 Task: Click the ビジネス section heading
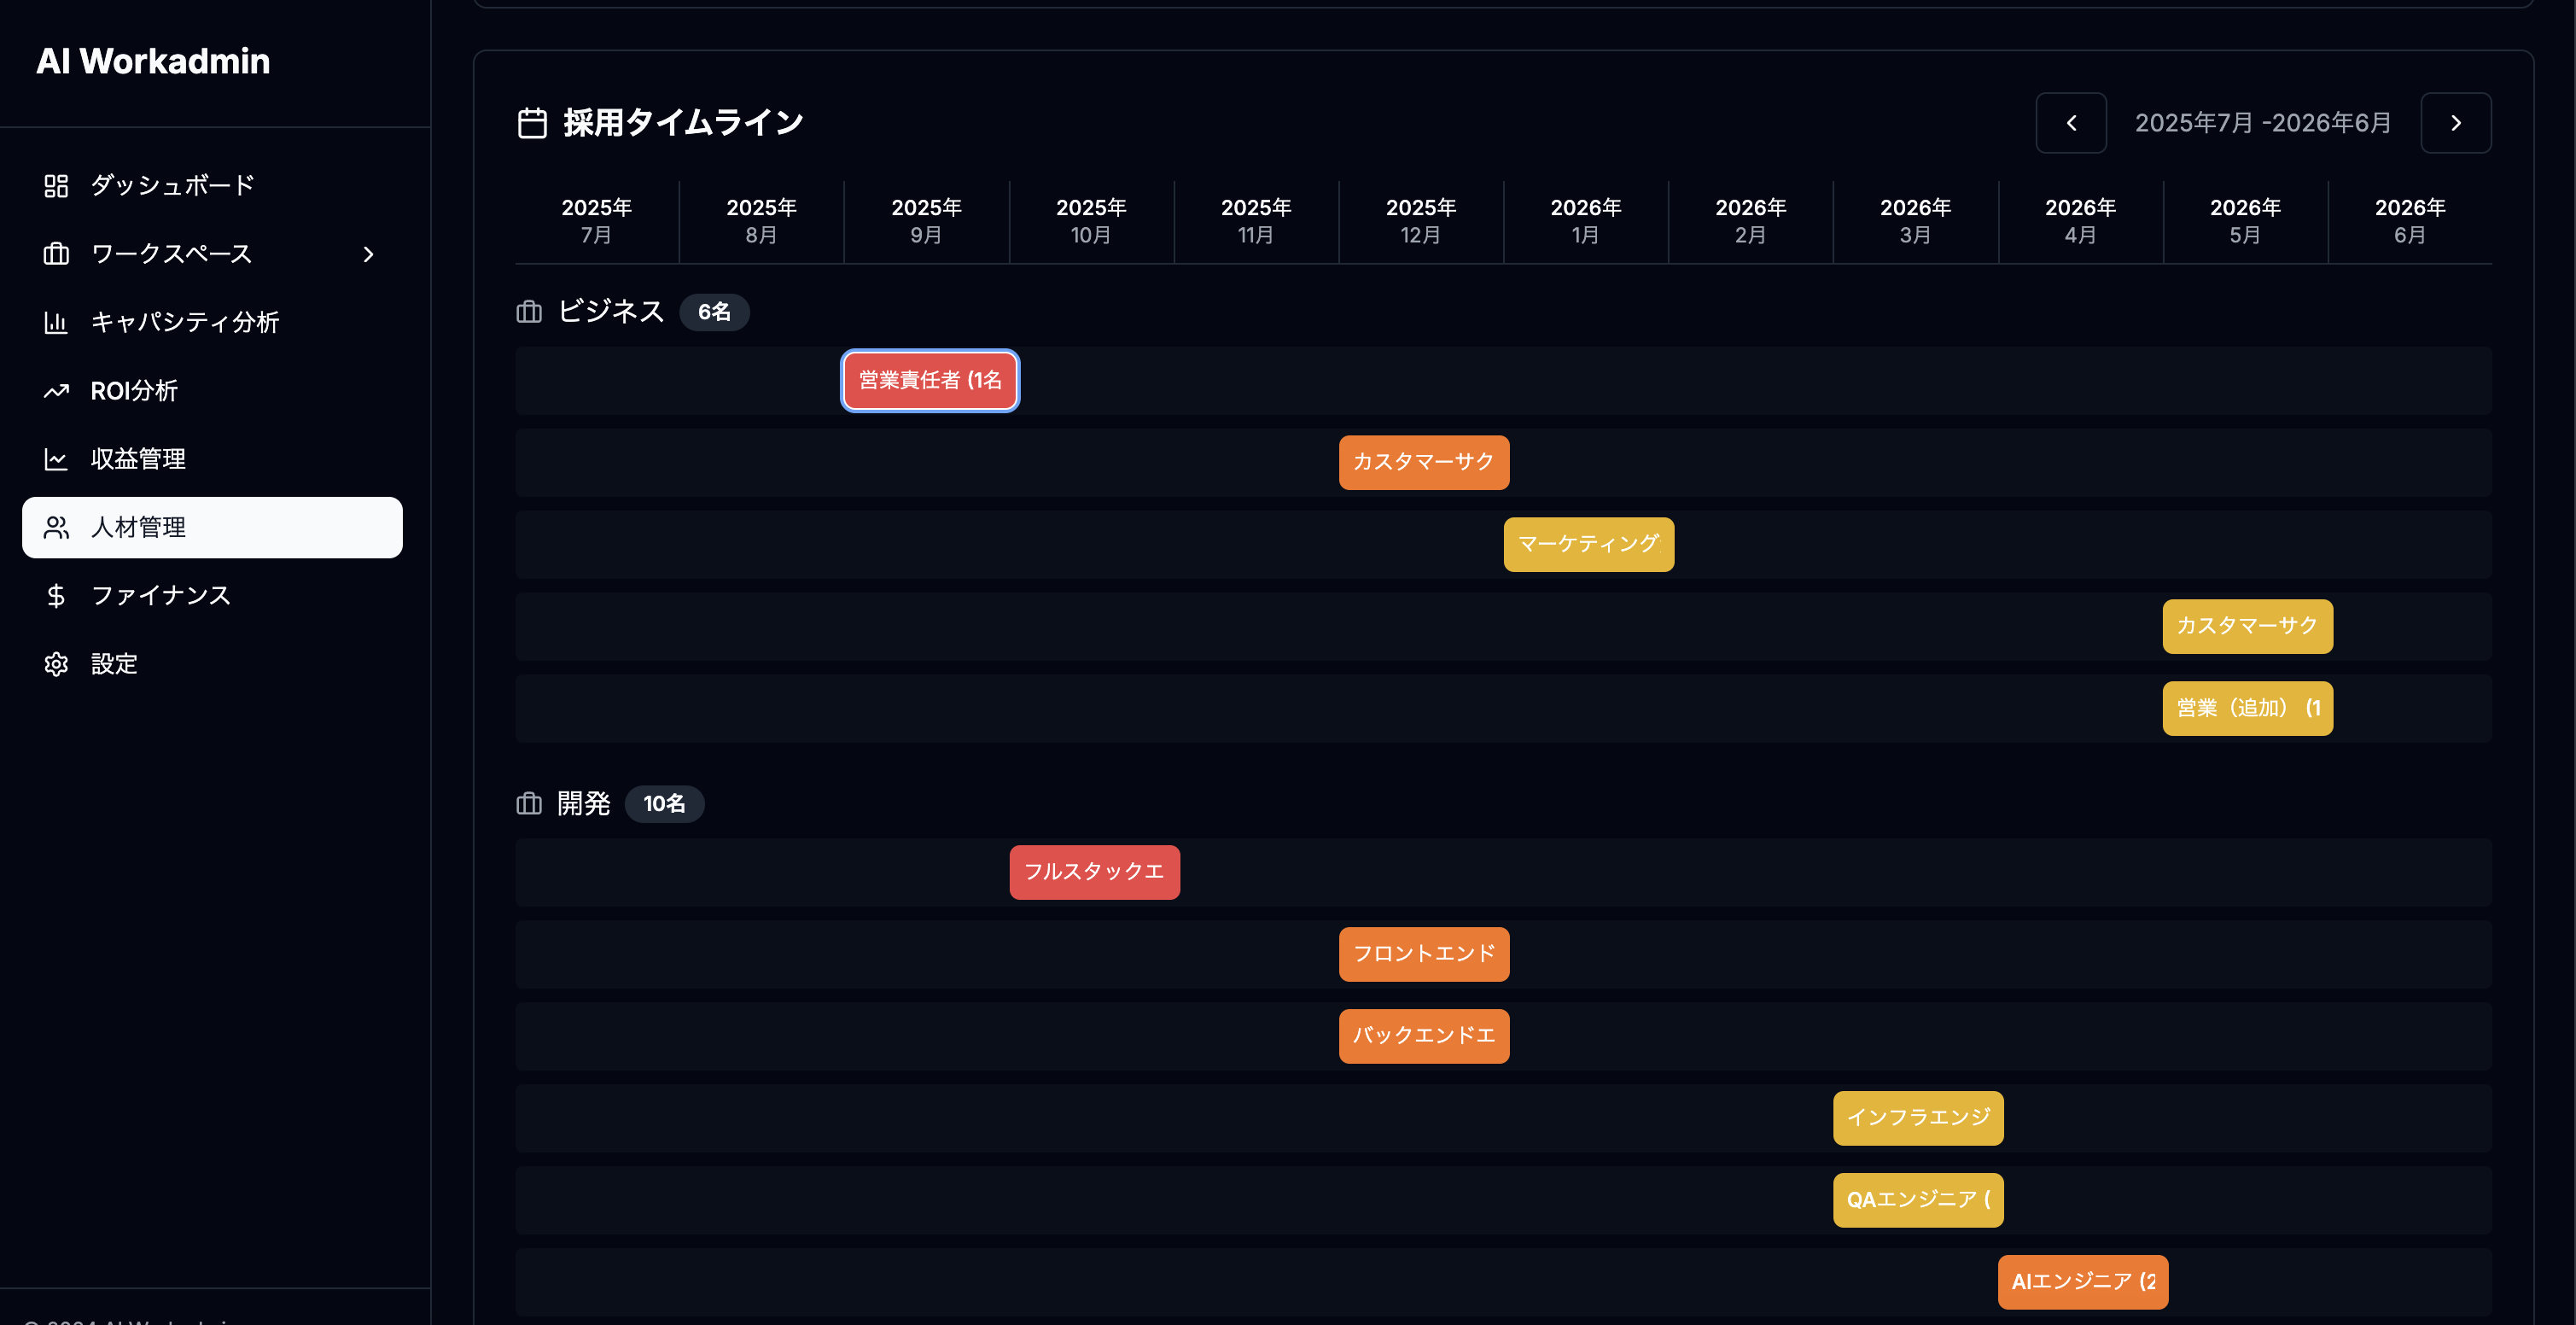[611, 311]
